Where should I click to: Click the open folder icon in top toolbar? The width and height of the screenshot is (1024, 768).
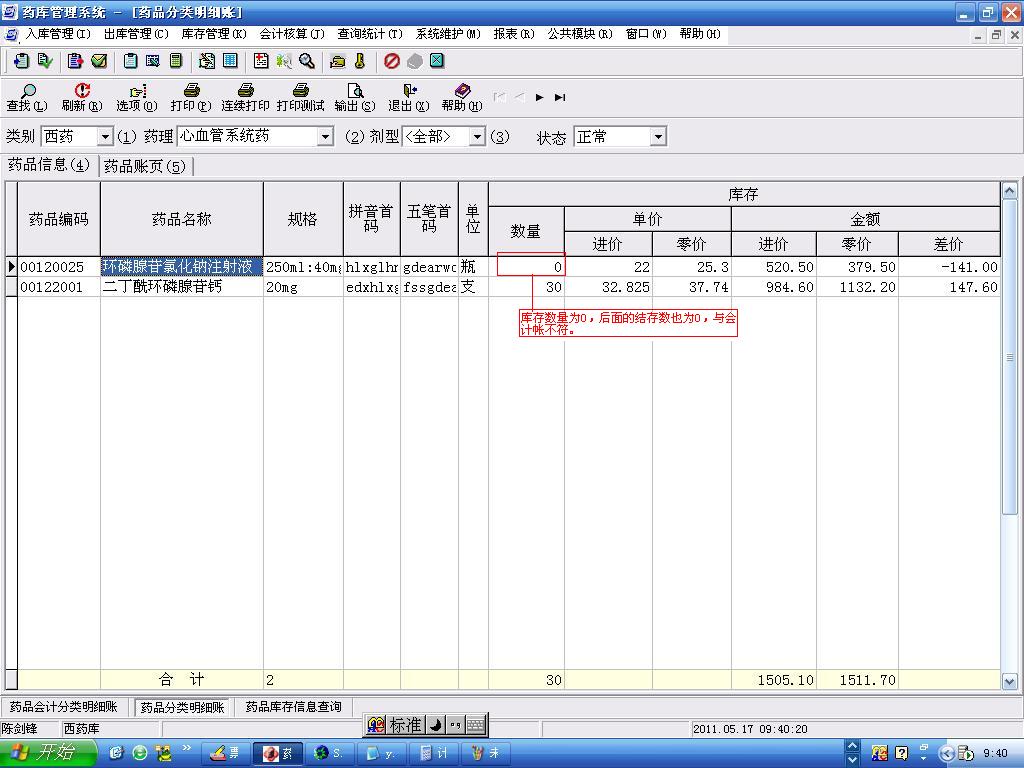[x=338, y=61]
